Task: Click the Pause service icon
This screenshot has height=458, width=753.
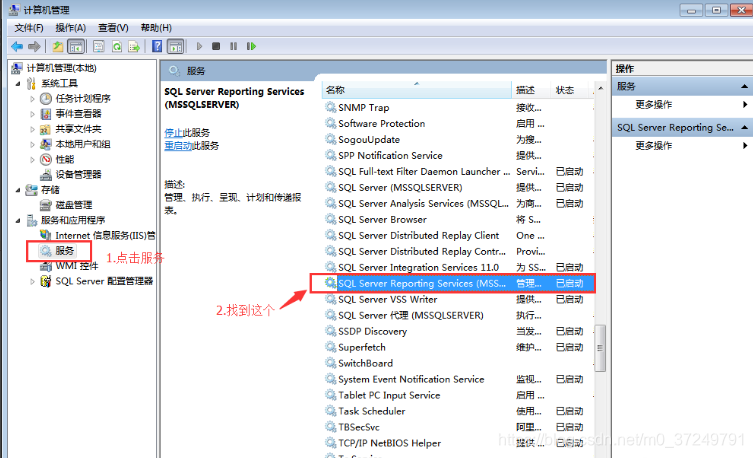Action: coord(233,47)
